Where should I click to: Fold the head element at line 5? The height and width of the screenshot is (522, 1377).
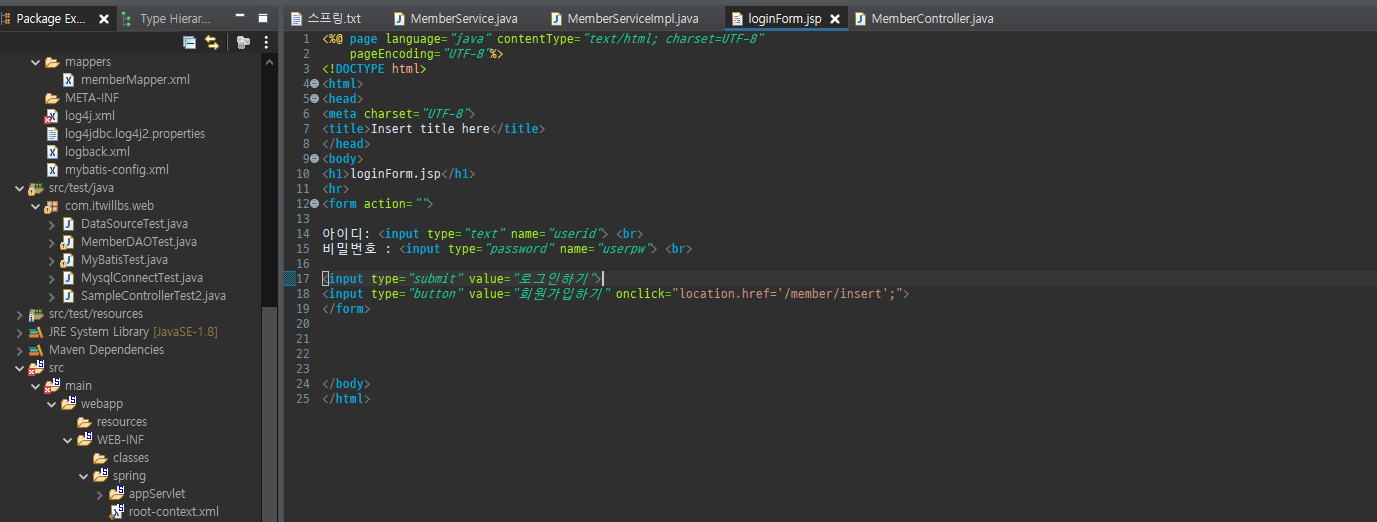click(x=314, y=99)
